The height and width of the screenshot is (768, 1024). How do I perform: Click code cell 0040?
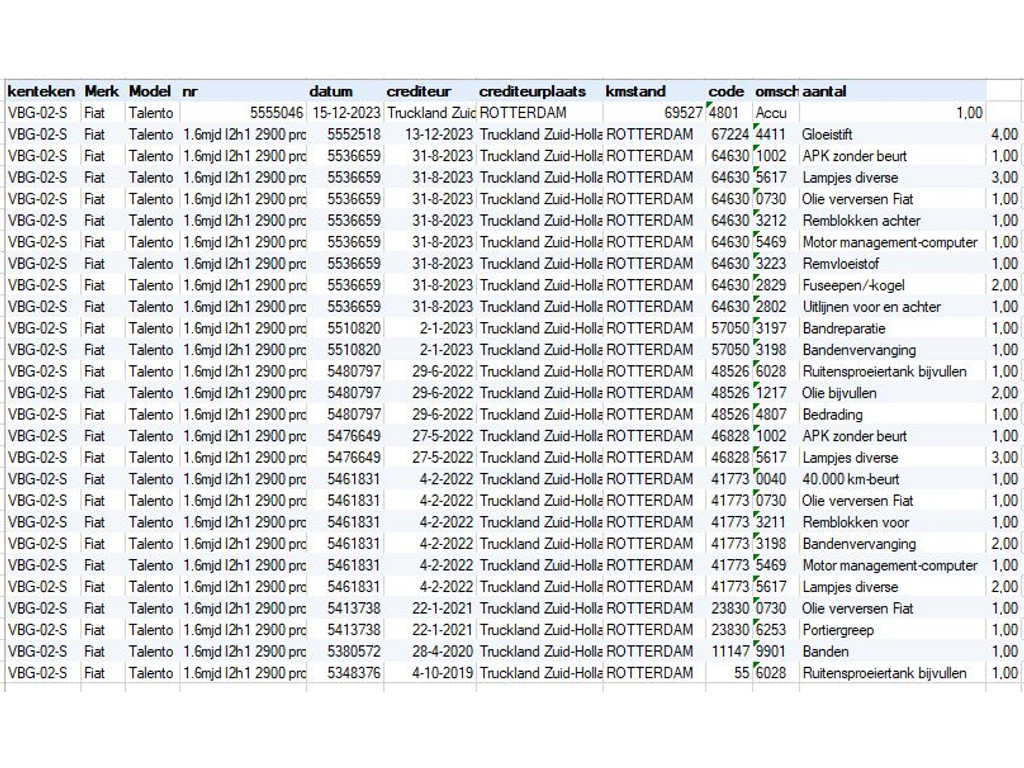point(776,479)
